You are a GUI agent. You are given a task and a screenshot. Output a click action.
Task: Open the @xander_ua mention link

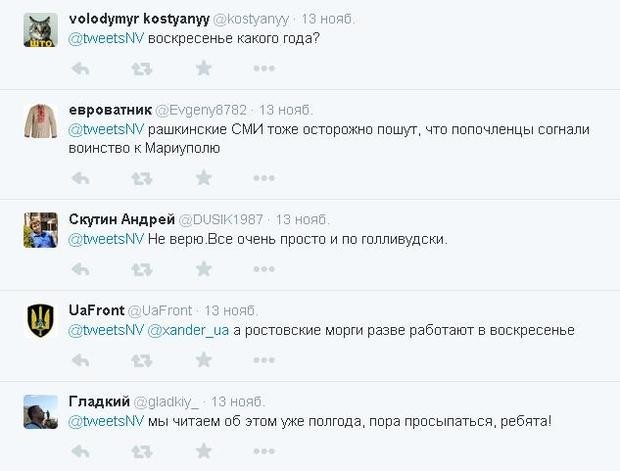188,331
